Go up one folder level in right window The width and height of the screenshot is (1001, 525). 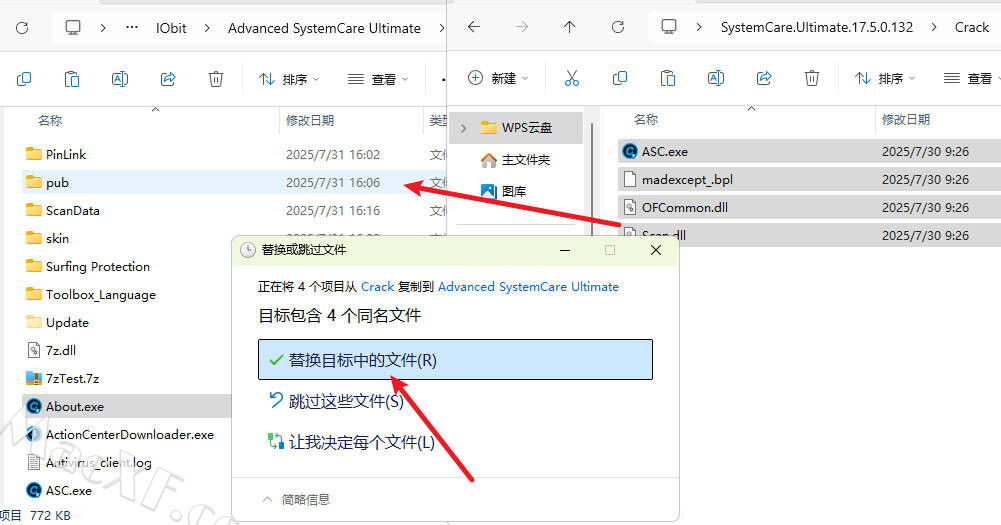[569, 27]
